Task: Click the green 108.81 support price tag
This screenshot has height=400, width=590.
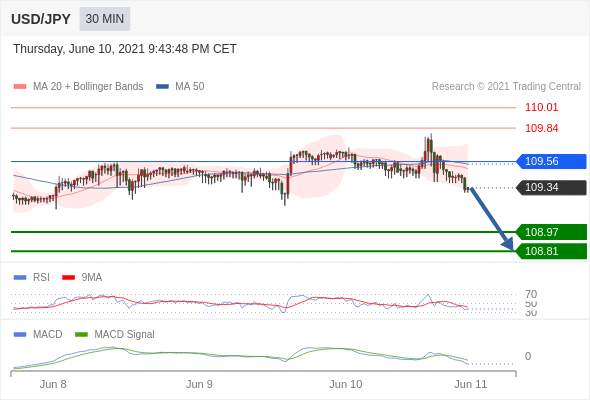Action: pyautogui.click(x=551, y=251)
